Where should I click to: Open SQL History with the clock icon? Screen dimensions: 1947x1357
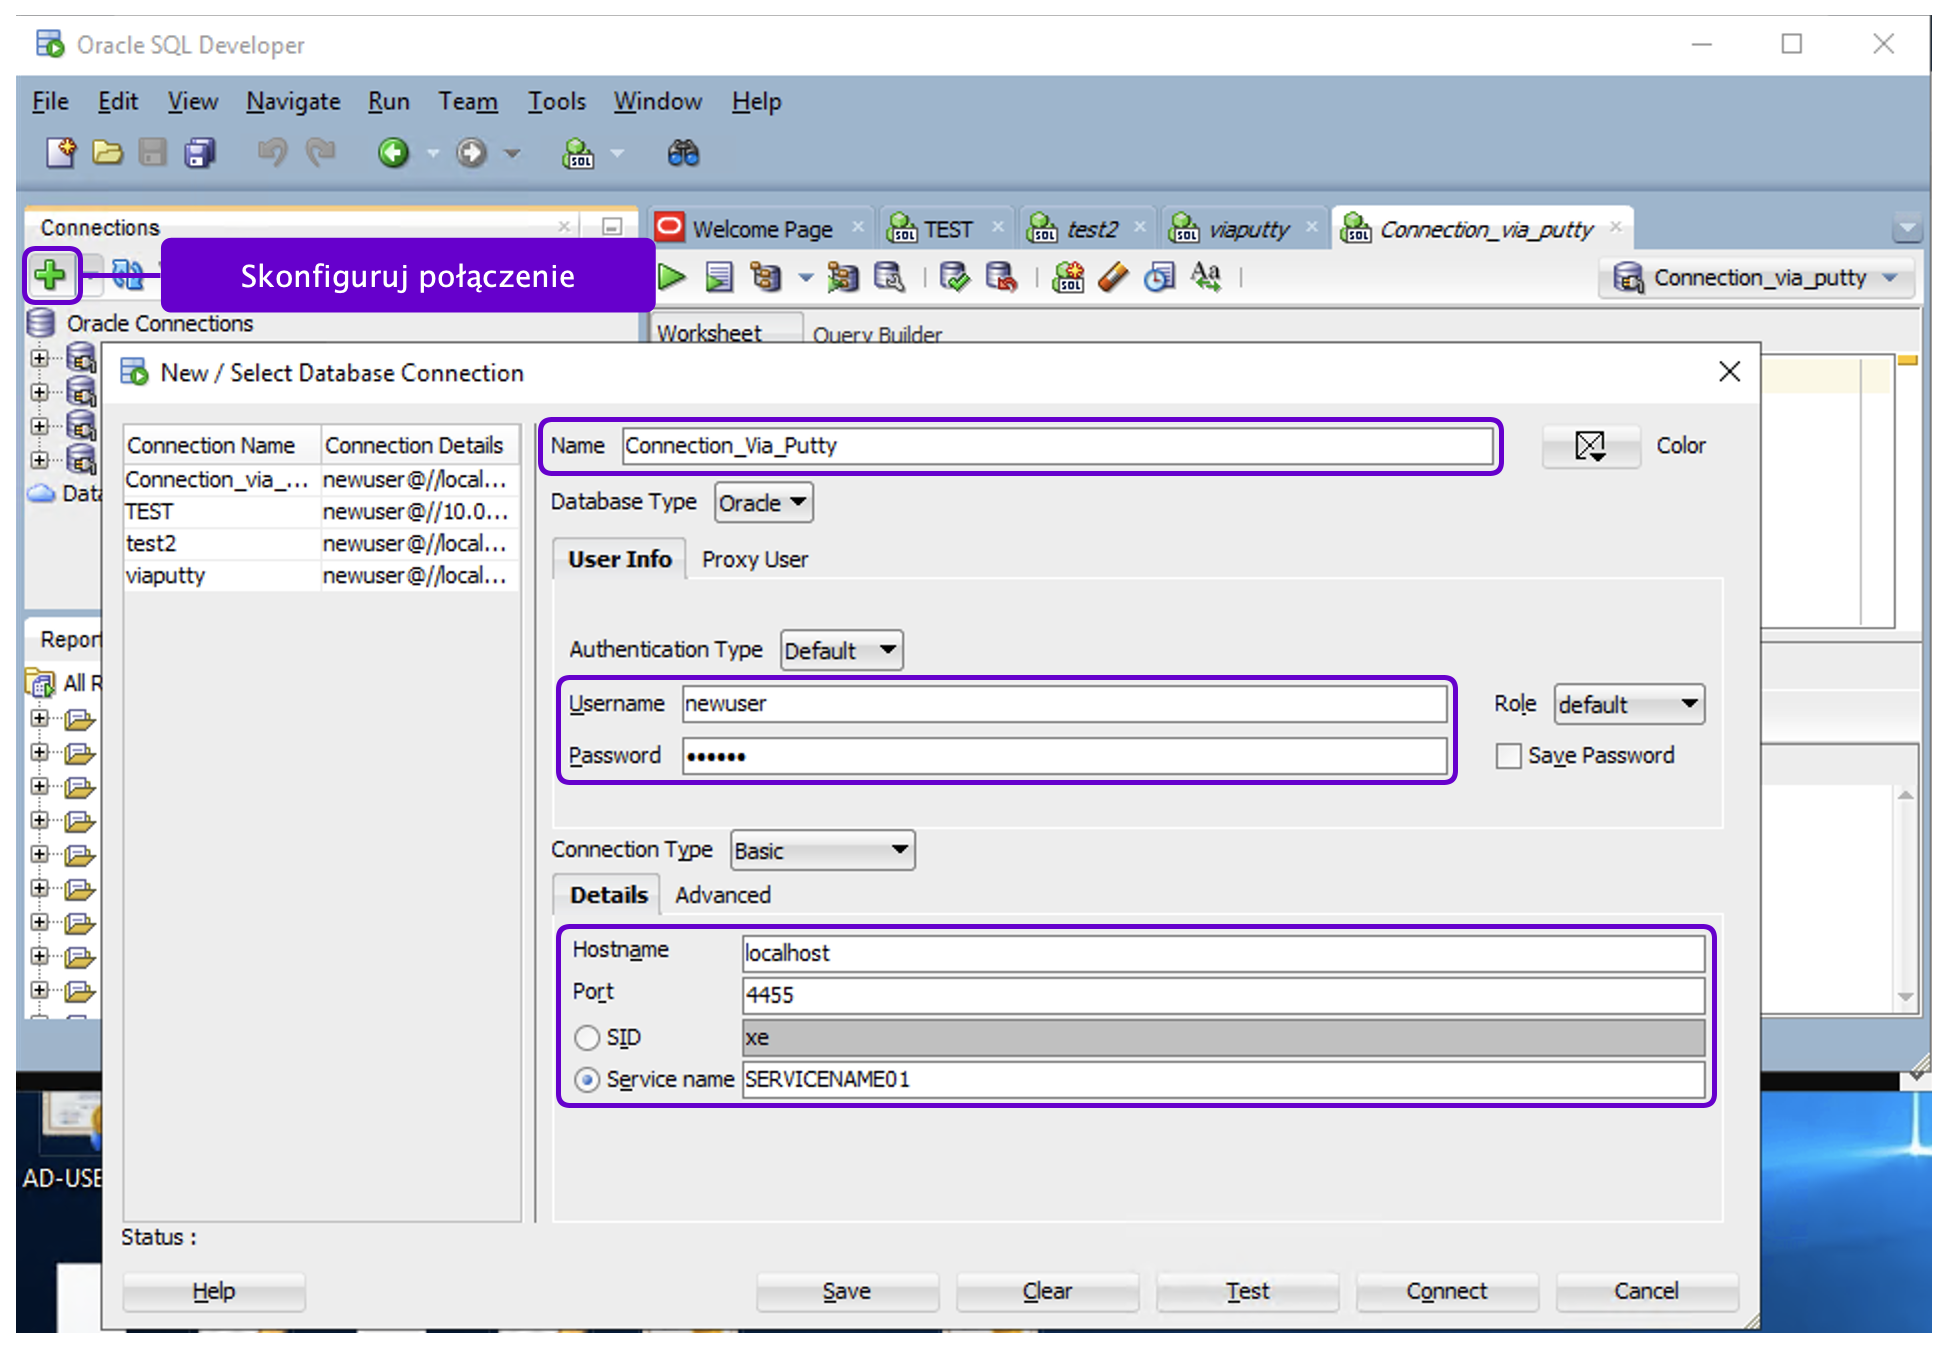coord(1160,277)
